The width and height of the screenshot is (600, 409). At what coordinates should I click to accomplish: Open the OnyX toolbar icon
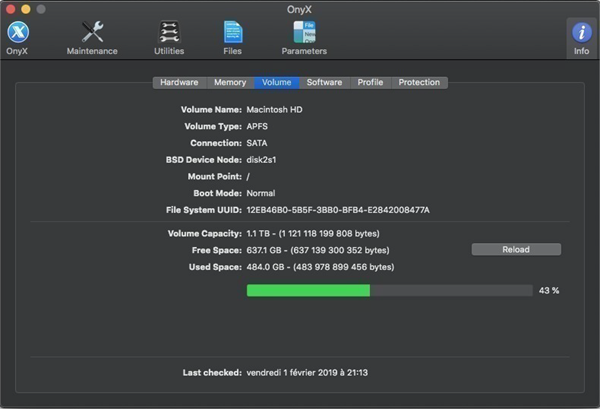point(18,38)
